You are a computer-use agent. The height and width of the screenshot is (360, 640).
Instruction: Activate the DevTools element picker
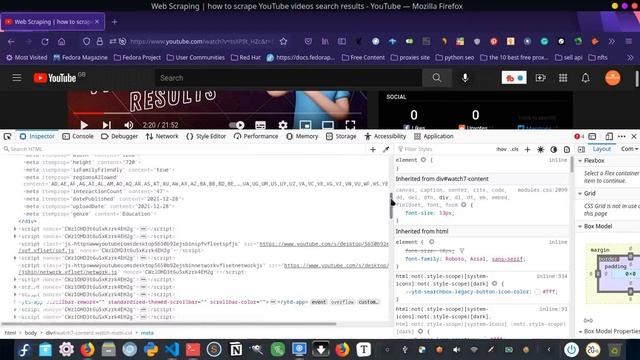pyautogui.click(x=7, y=136)
